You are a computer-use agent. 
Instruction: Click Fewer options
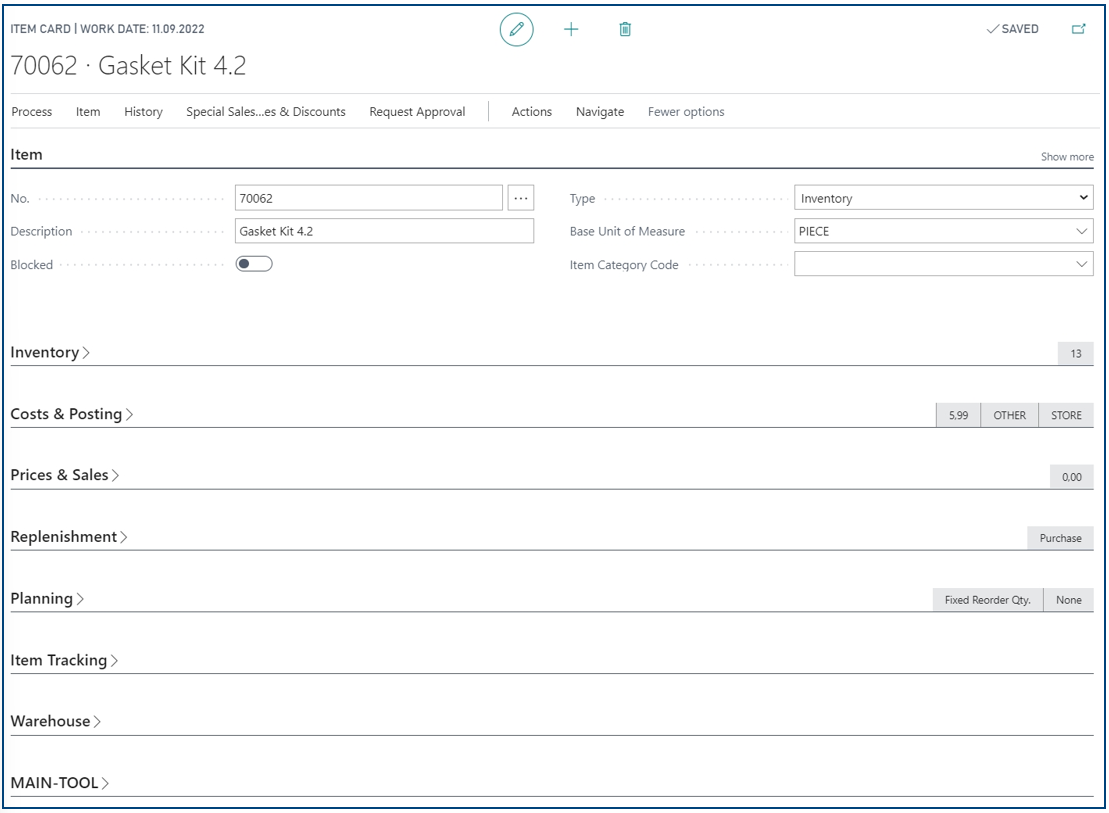pyautogui.click(x=686, y=112)
